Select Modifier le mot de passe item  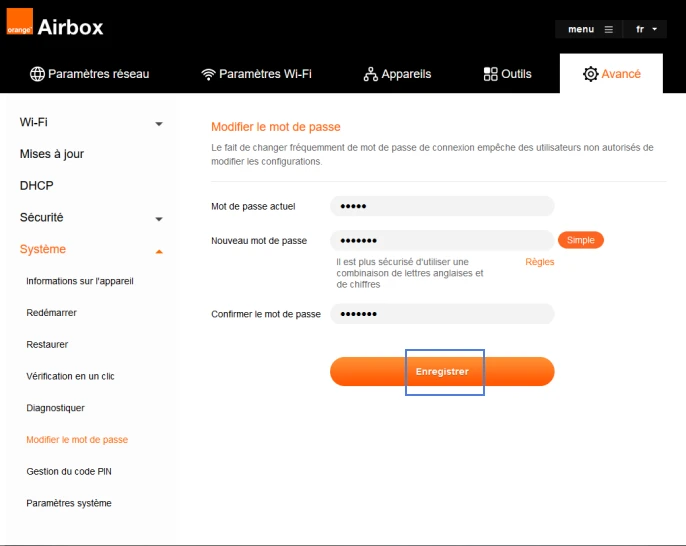(x=77, y=440)
